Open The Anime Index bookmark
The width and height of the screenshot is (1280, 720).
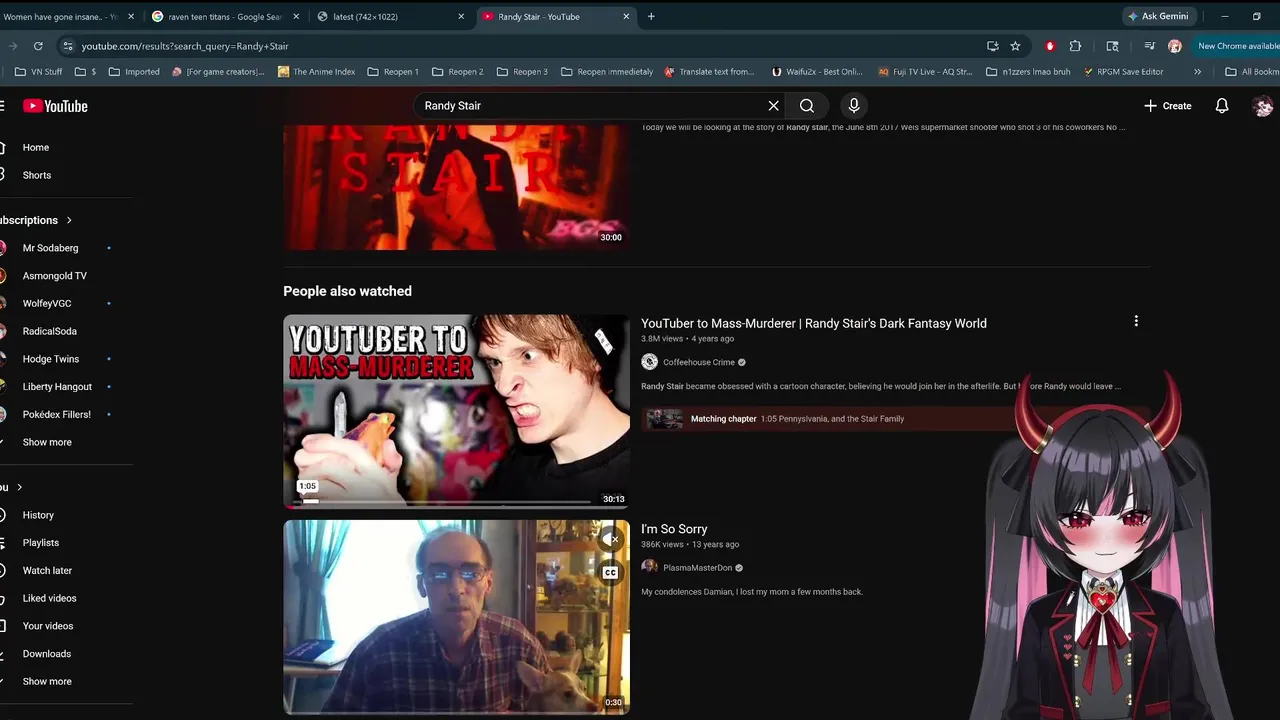(x=316, y=72)
